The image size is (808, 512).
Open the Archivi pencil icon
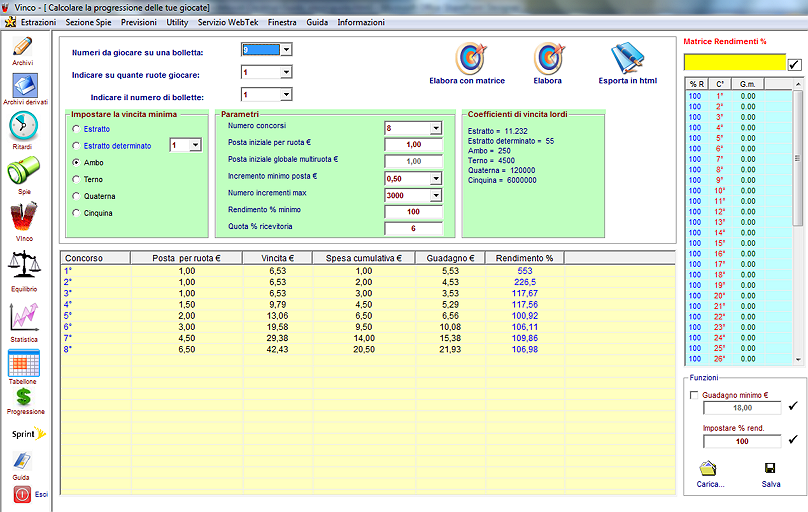[23, 47]
